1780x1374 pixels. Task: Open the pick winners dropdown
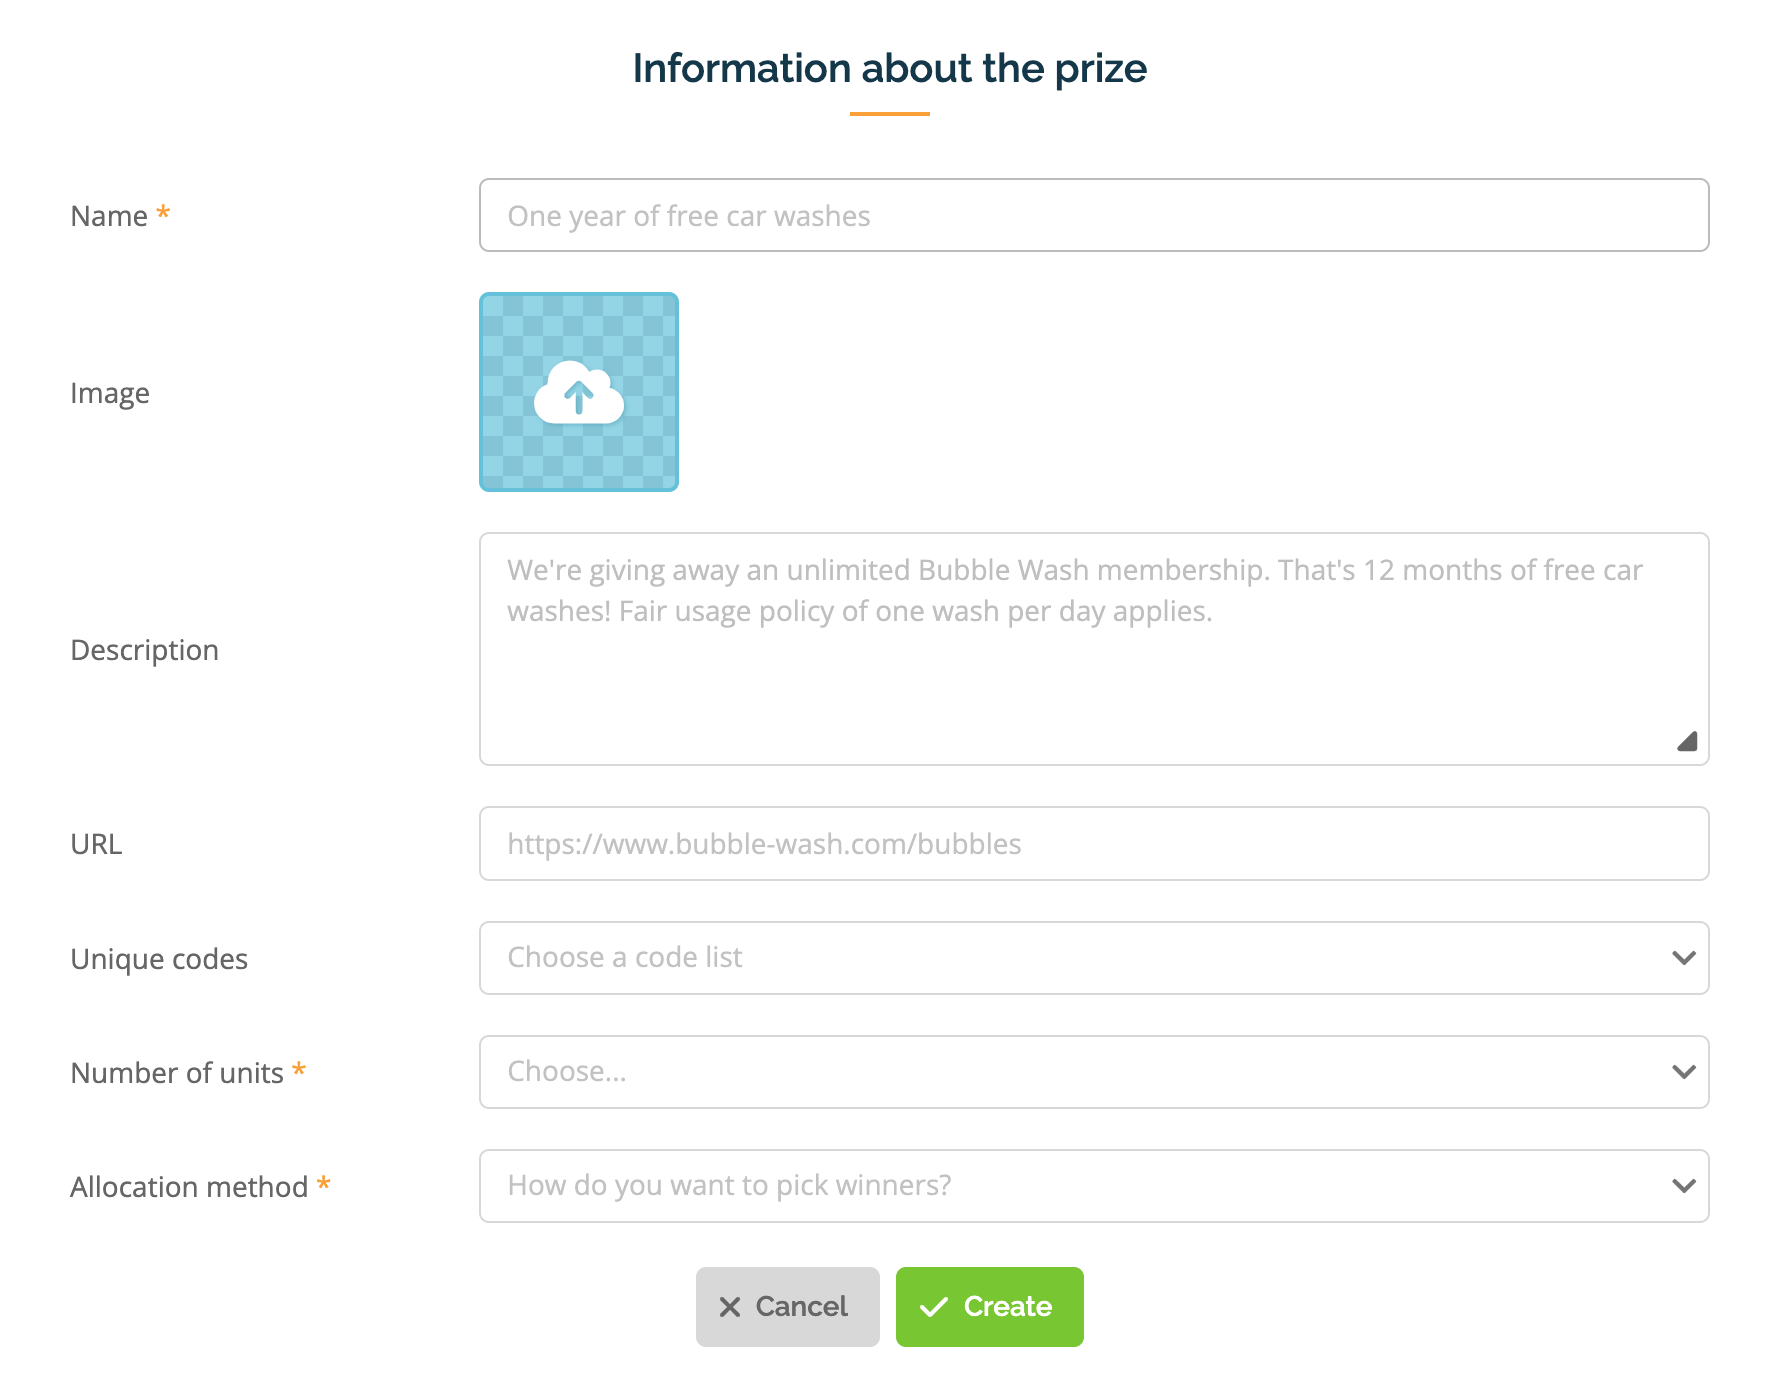click(1094, 1186)
